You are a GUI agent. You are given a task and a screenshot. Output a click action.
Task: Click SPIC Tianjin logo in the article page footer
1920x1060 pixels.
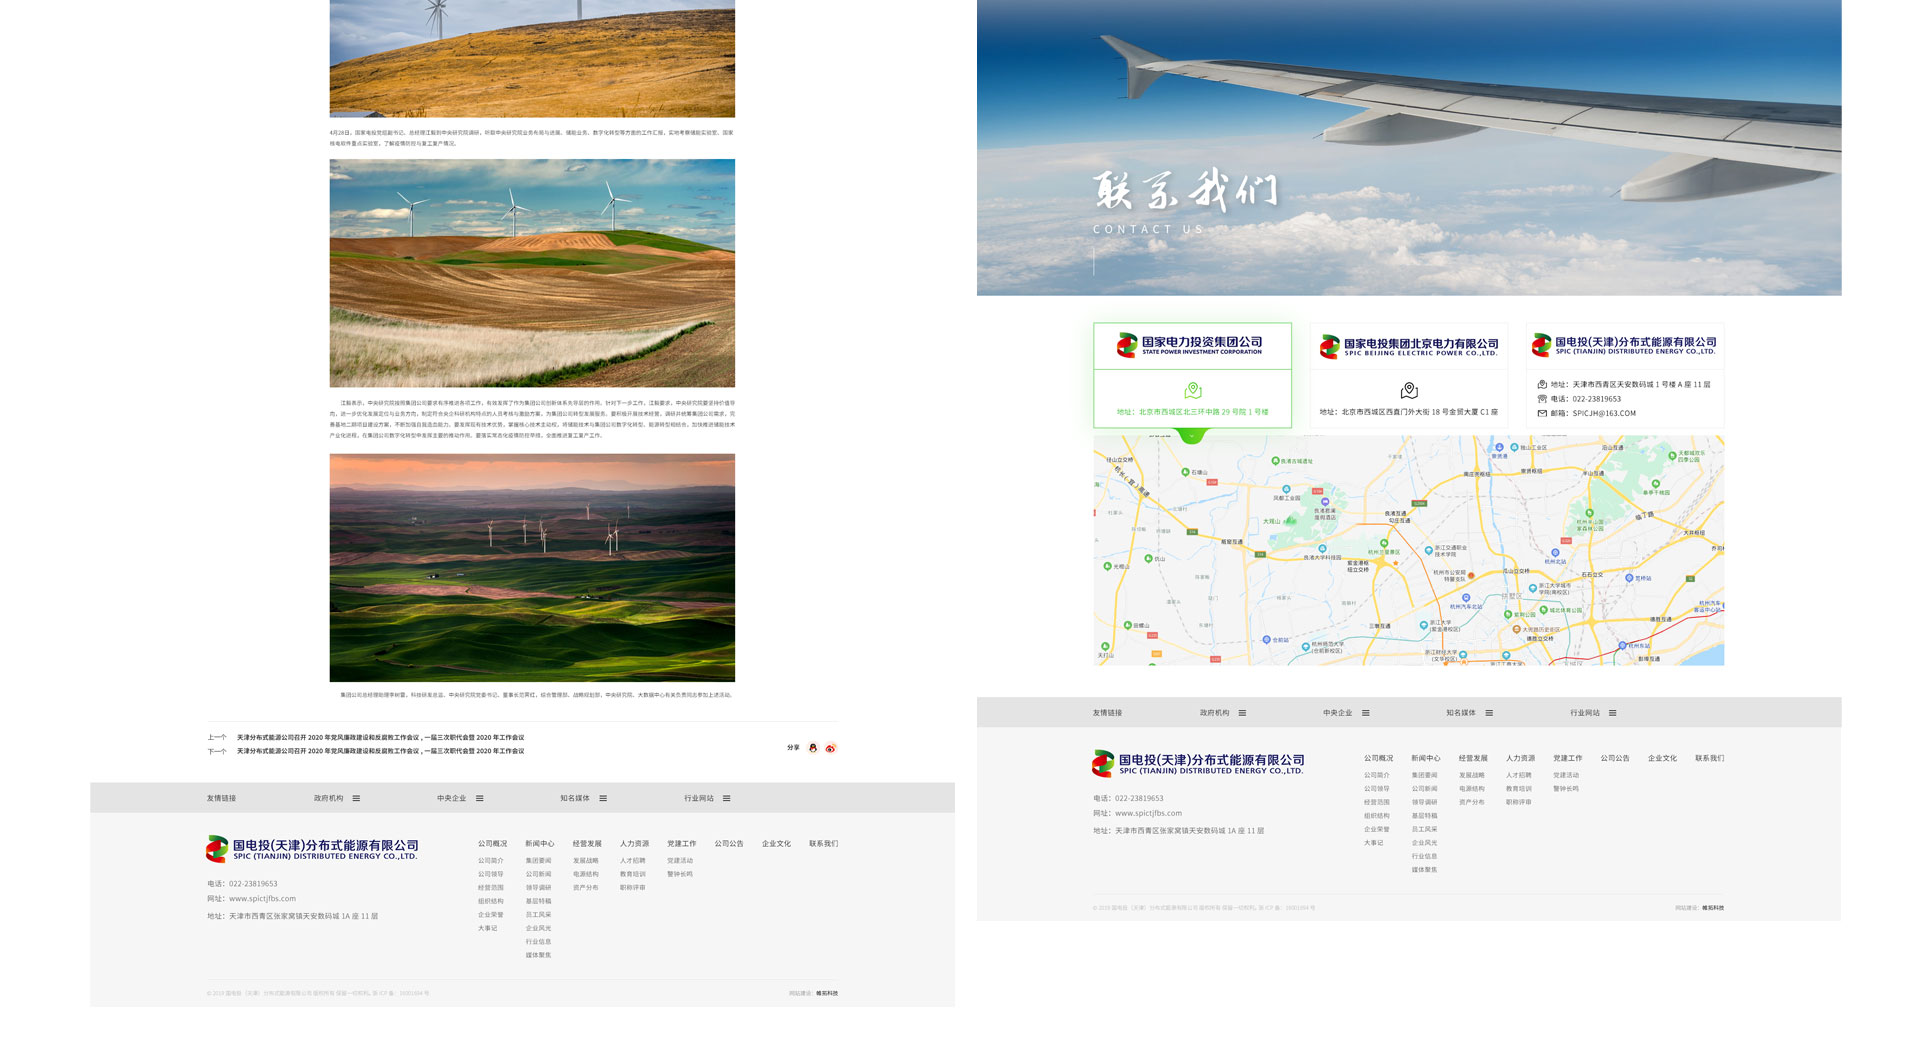point(312,849)
